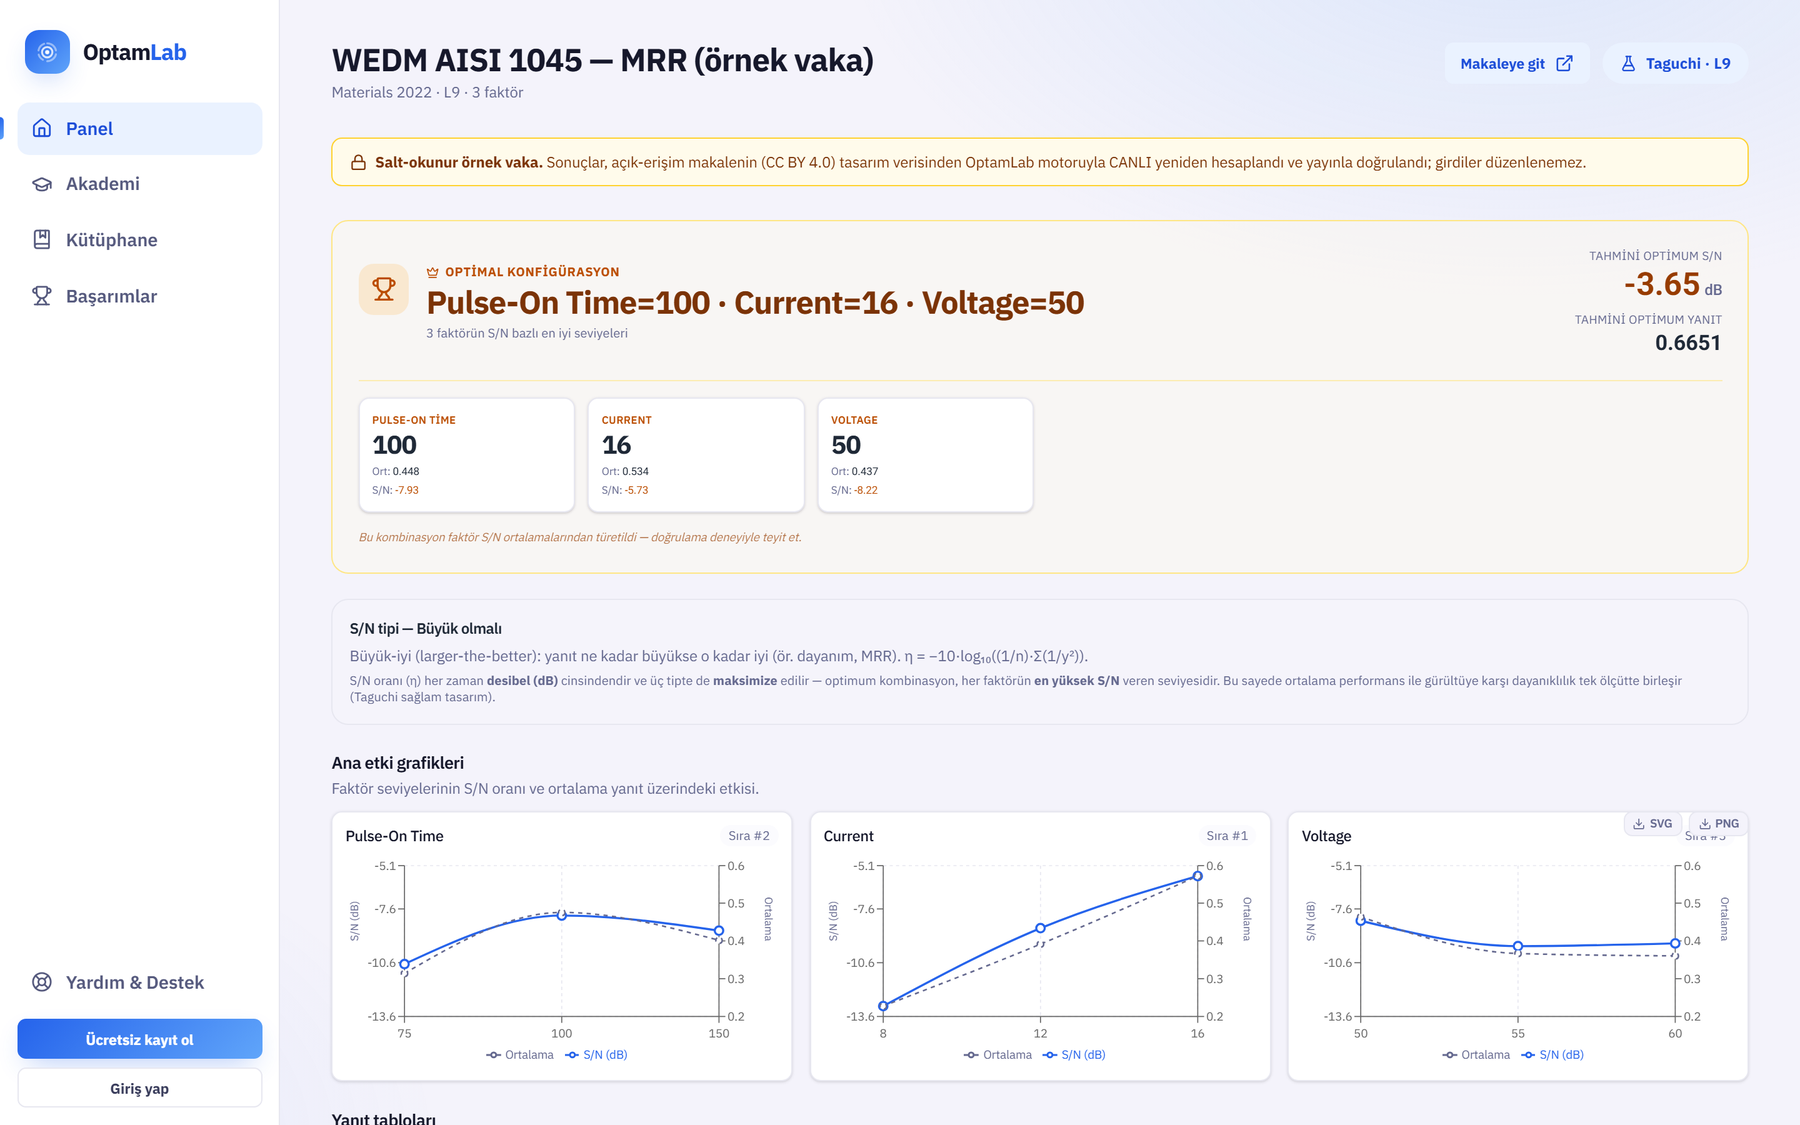Click the lock icon in the read-only banner
Viewport: 1800px width, 1125px height.
point(358,162)
